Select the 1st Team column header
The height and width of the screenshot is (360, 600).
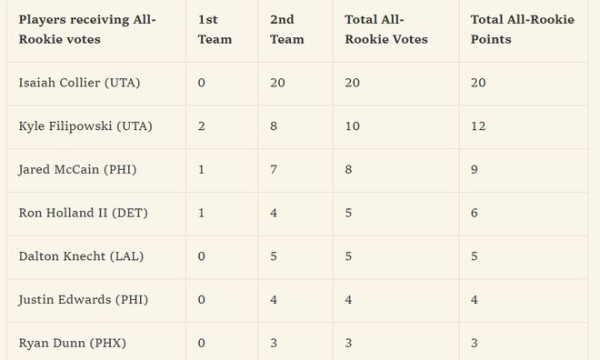pyautogui.click(x=215, y=29)
